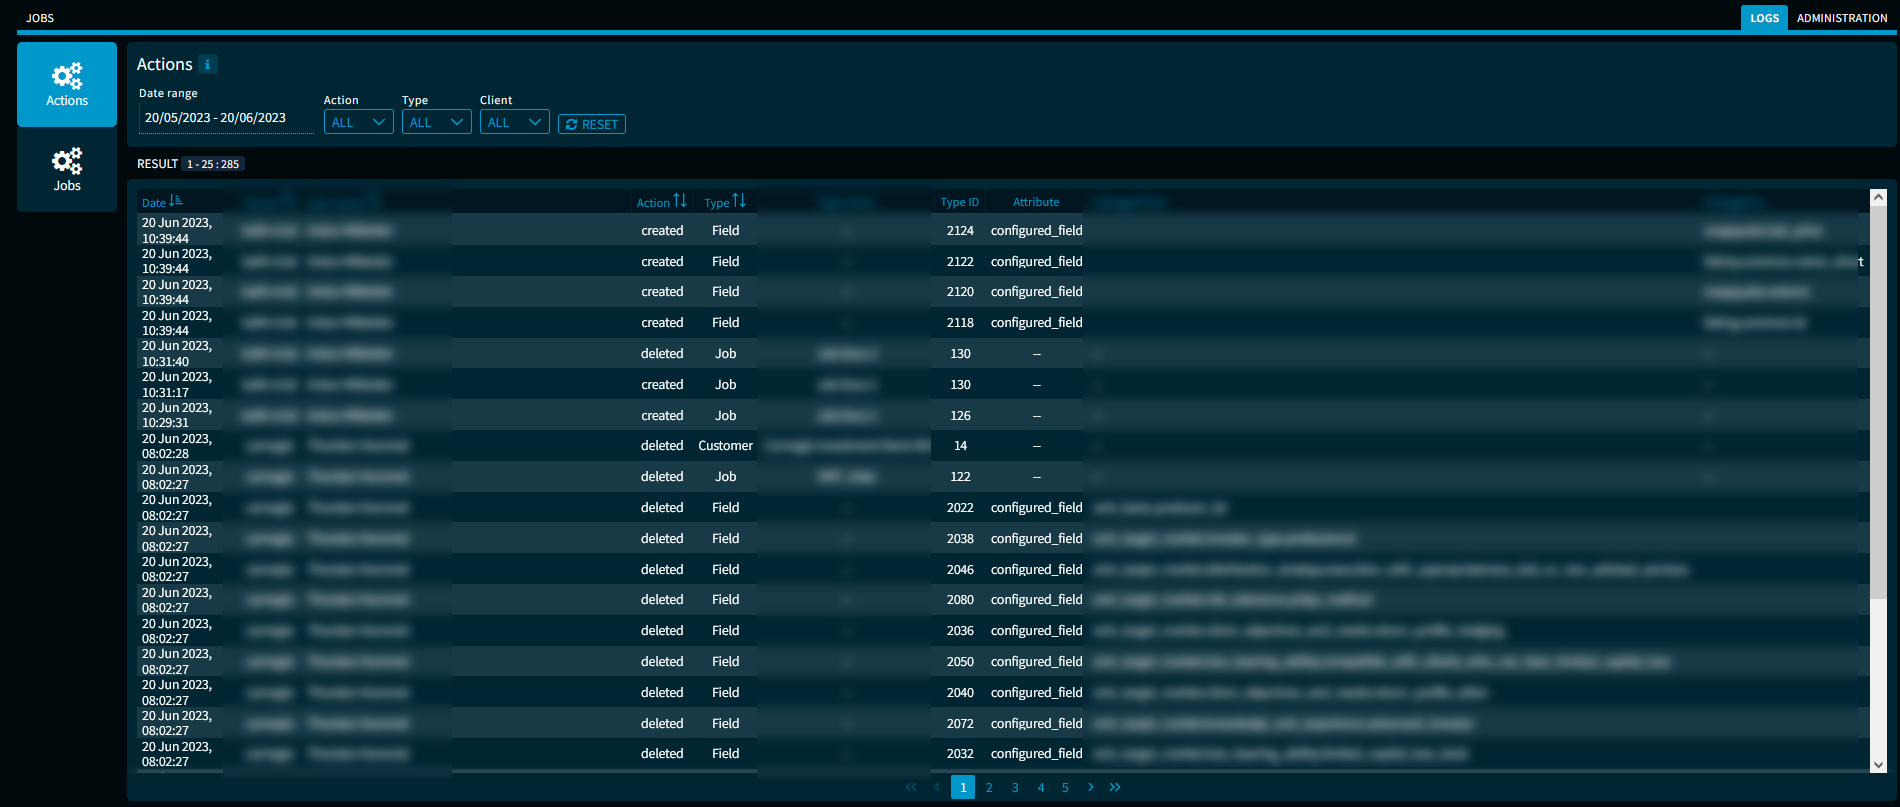Click Type ID 2038 cell
Screen dimensions: 1900x807
pos(960,538)
